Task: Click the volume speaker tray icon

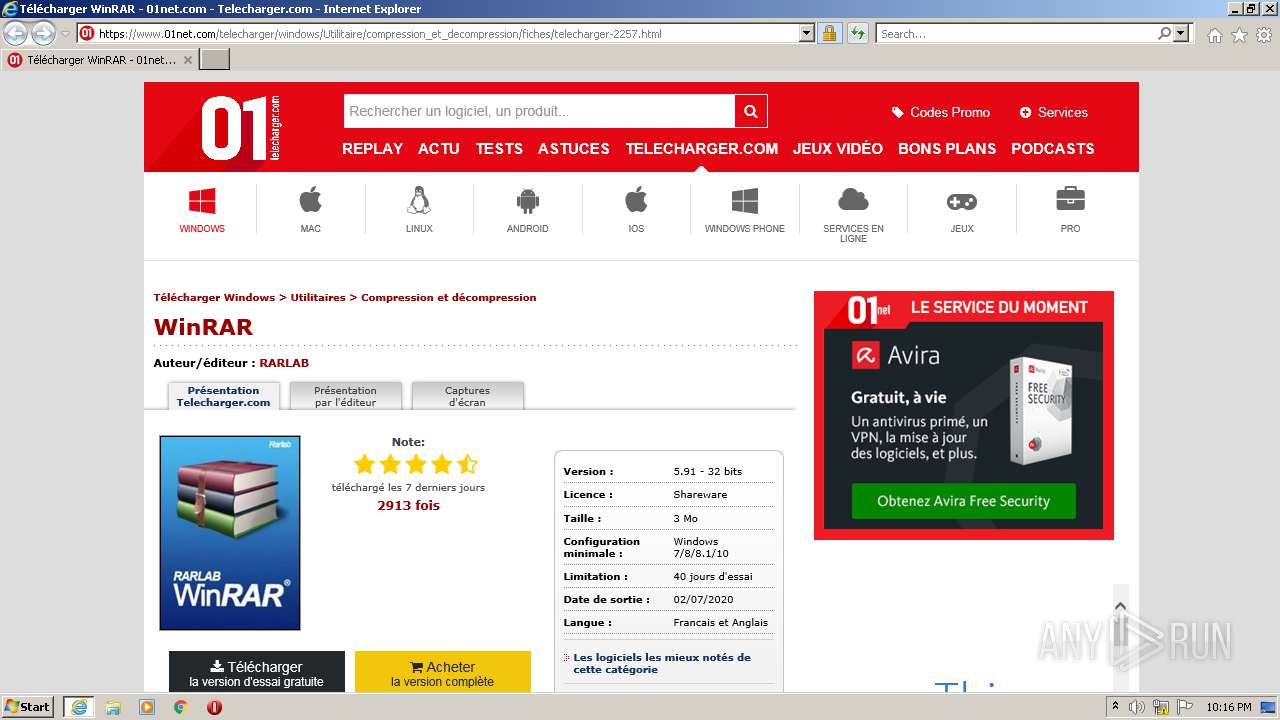Action: point(1137,707)
